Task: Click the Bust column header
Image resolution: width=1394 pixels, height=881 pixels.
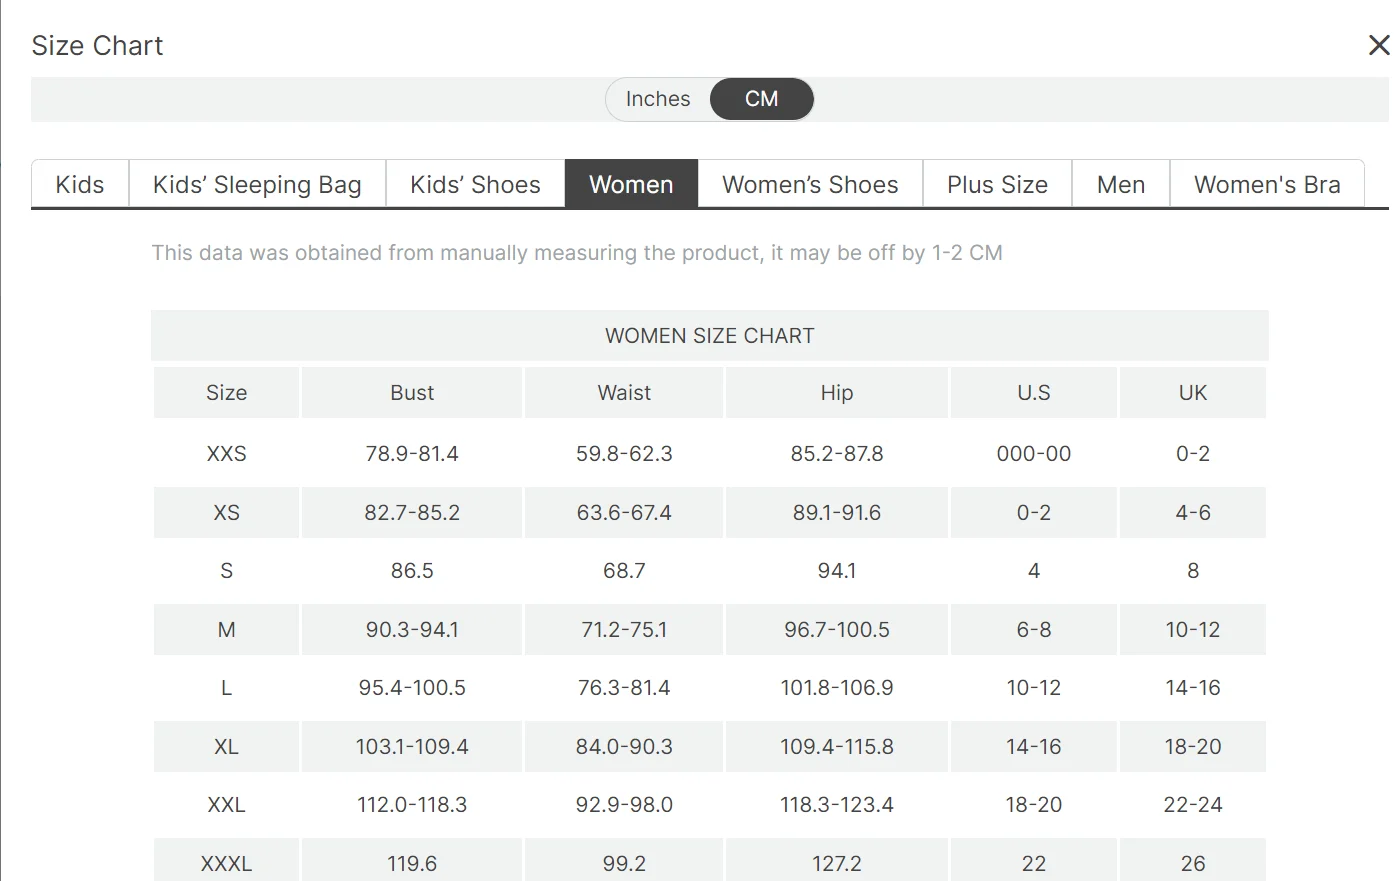Action: 412,393
